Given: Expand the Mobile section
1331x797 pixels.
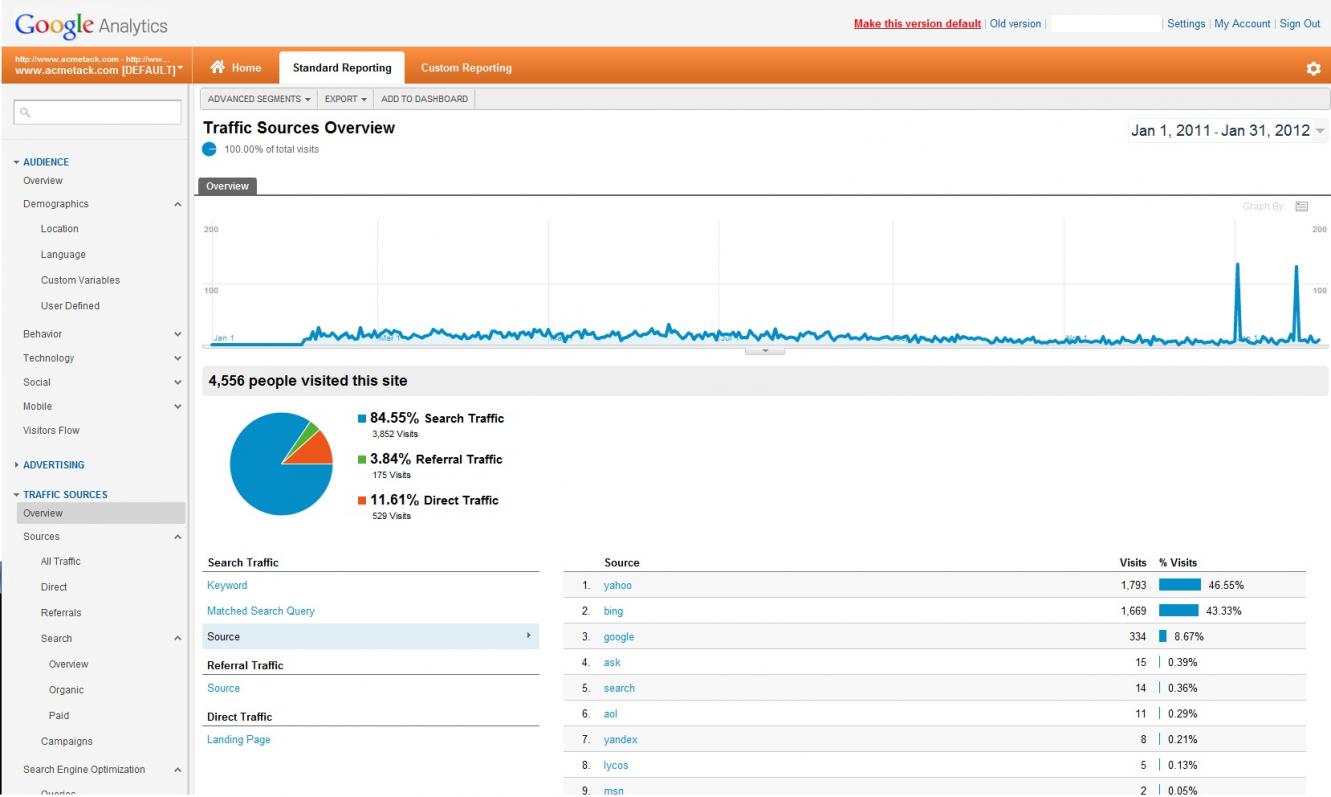Looking at the screenshot, I should (178, 406).
